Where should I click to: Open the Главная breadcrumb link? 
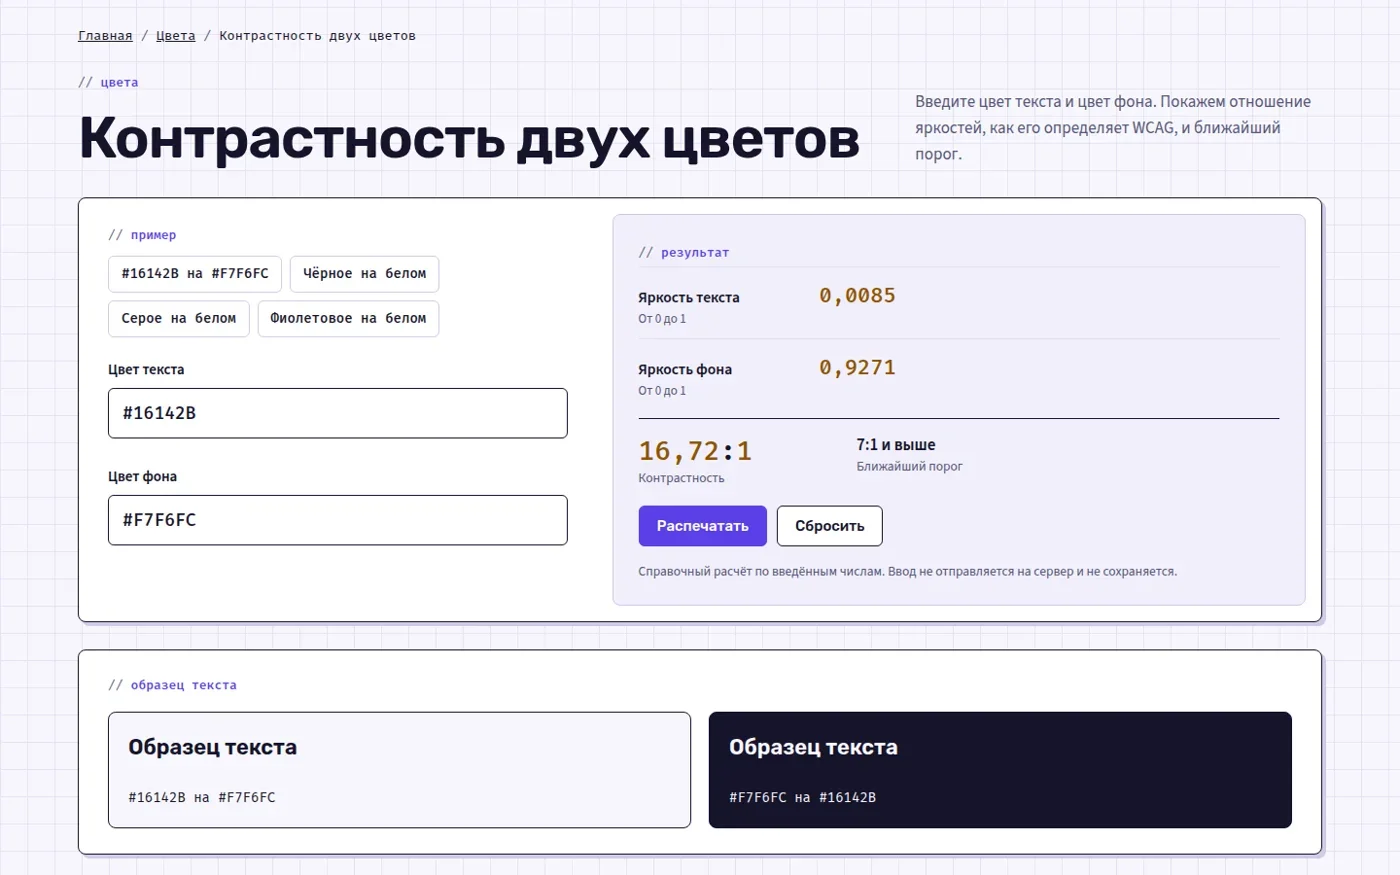(105, 36)
